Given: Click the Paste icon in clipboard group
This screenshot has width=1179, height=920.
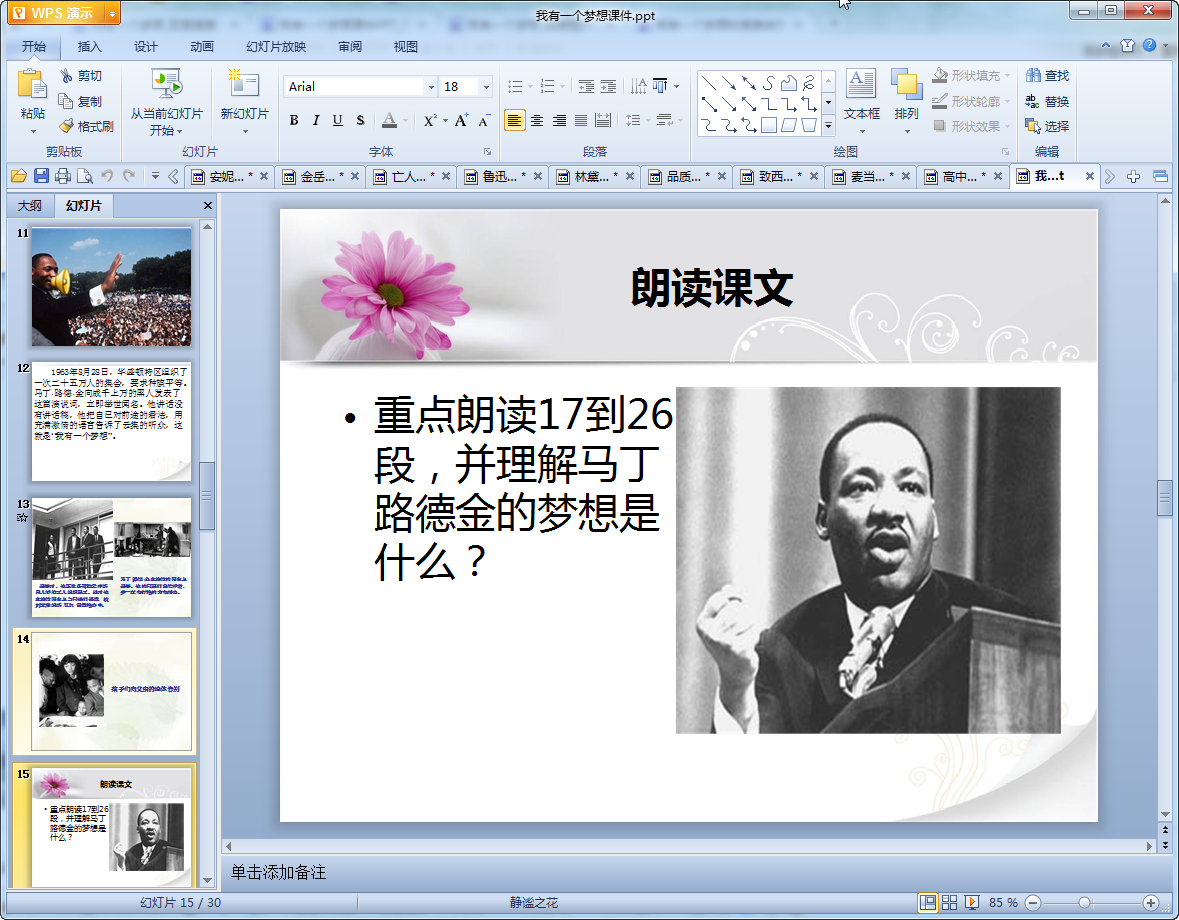Looking at the screenshot, I should (32, 84).
